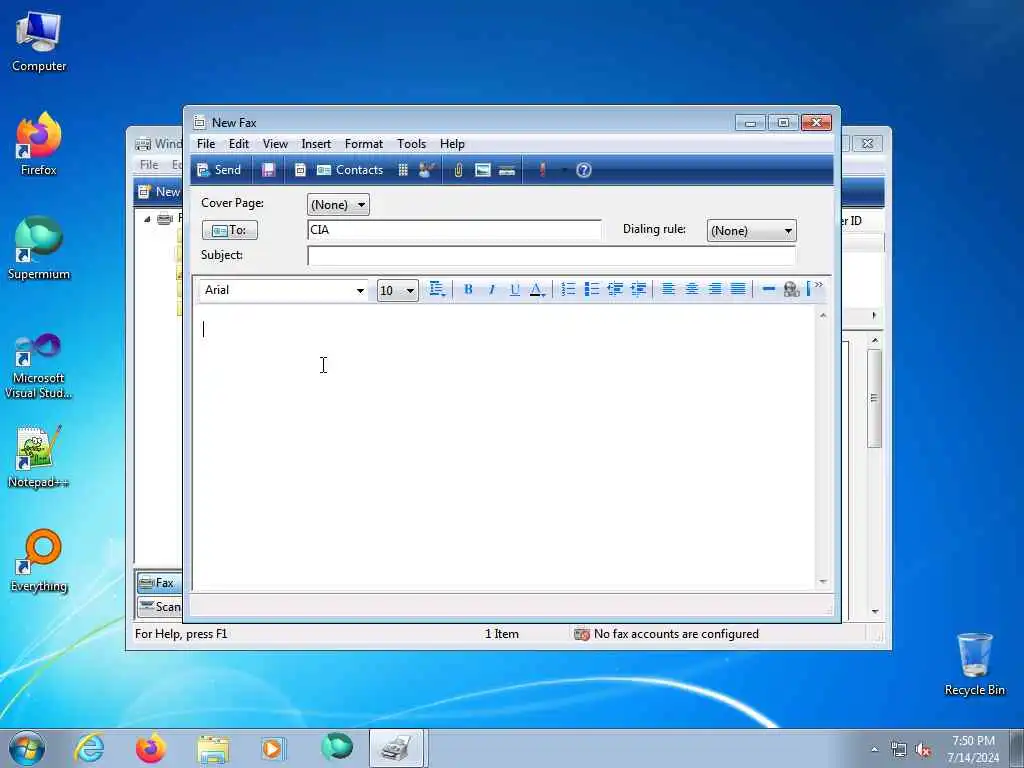Click the To field containing CIA
This screenshot has width=1024, height=768.
coord(454,229)
